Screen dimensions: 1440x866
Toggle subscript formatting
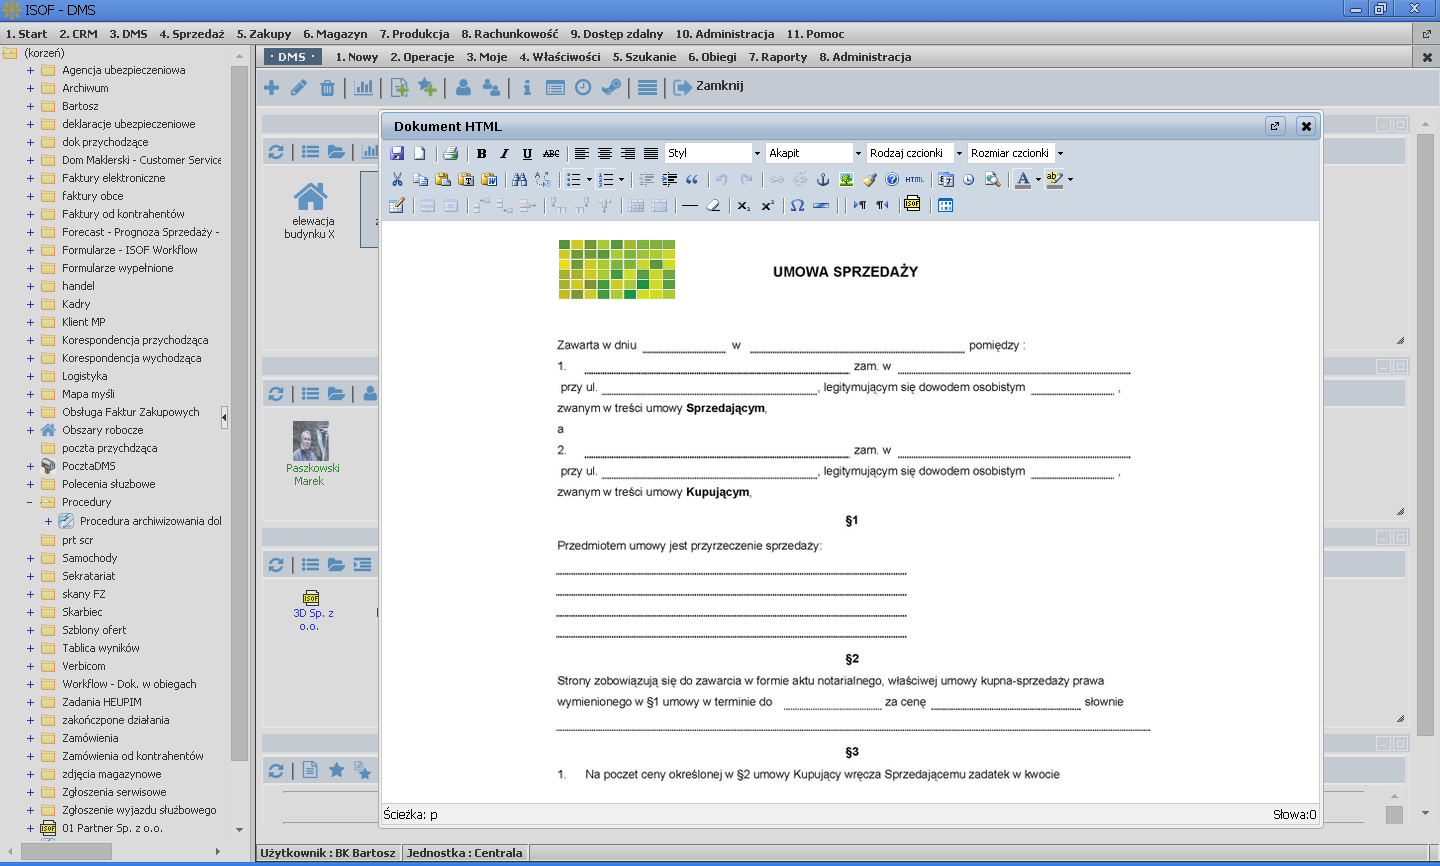[x=744, y=205]
